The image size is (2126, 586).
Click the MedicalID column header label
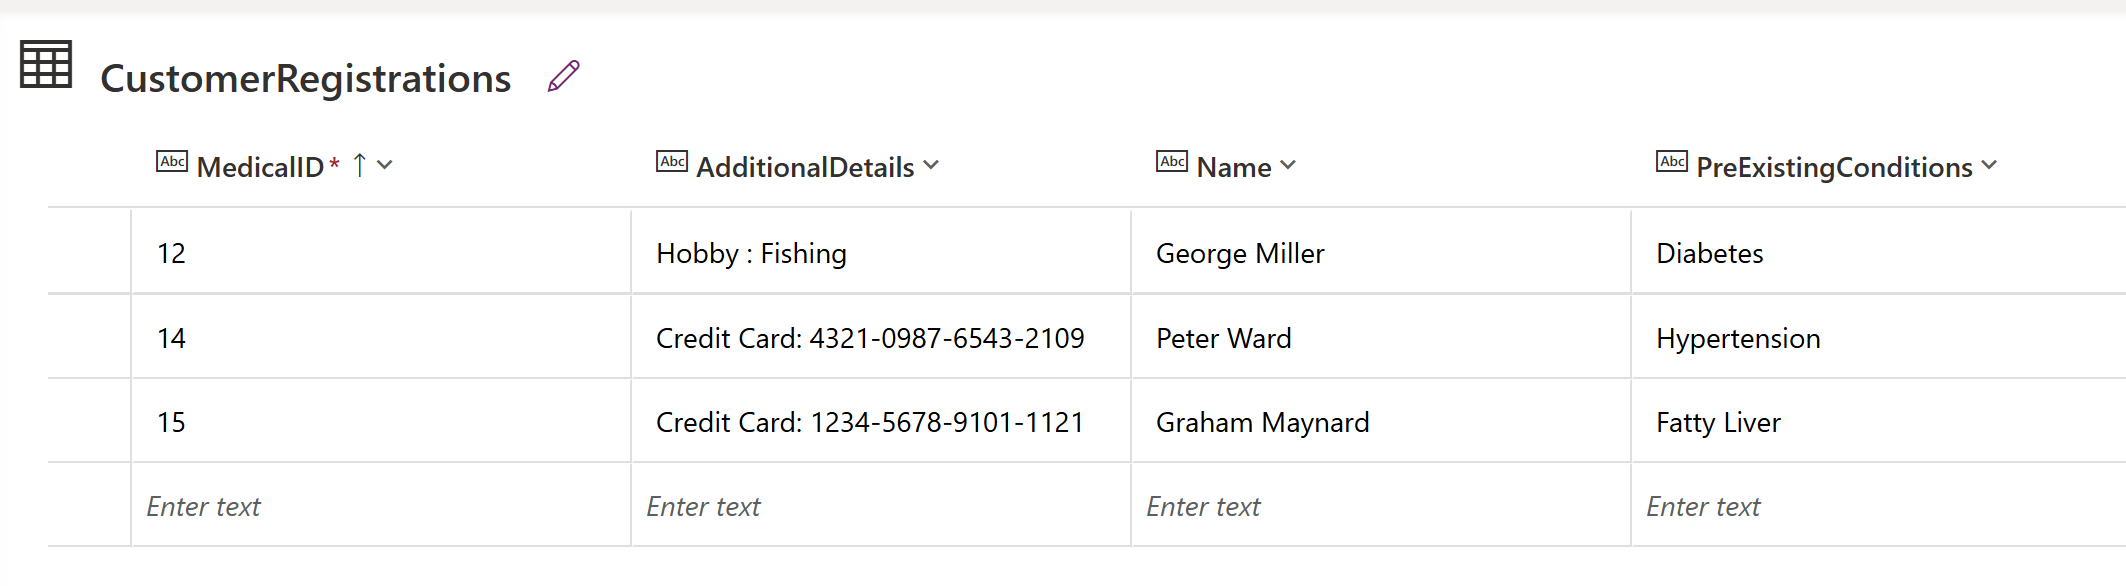pos(260,167)
